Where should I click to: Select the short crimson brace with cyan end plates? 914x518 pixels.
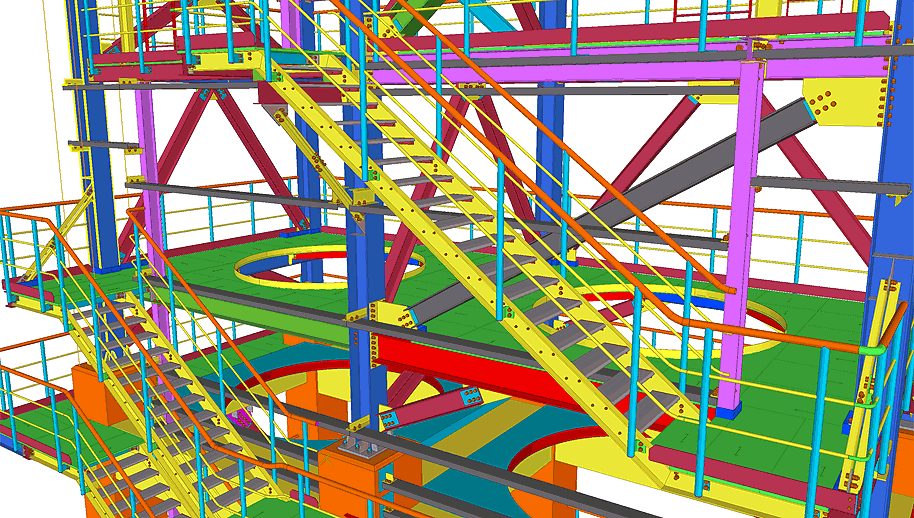point(431,407)
